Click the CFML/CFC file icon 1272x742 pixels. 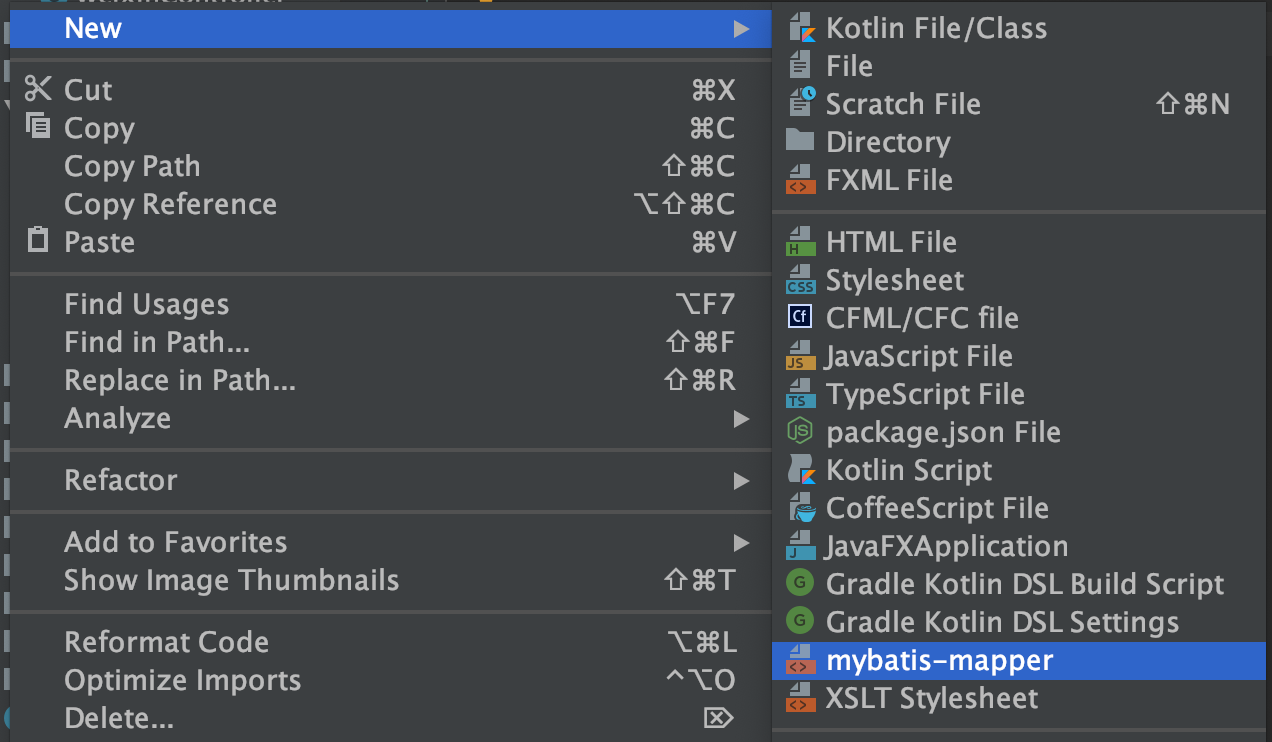click(x=801, y=318)
